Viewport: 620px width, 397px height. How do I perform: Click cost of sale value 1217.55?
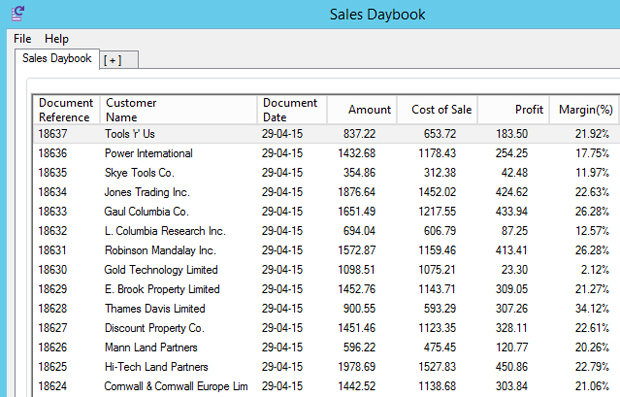(x=437, y=212)
